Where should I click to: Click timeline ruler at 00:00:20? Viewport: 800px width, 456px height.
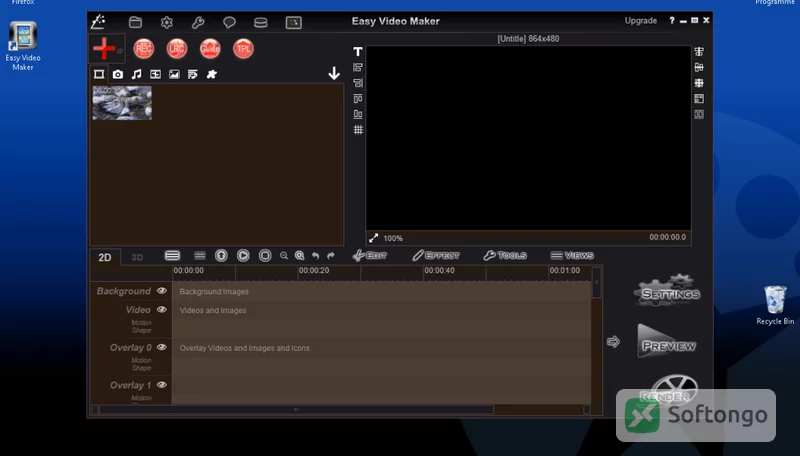click(314, 270)
